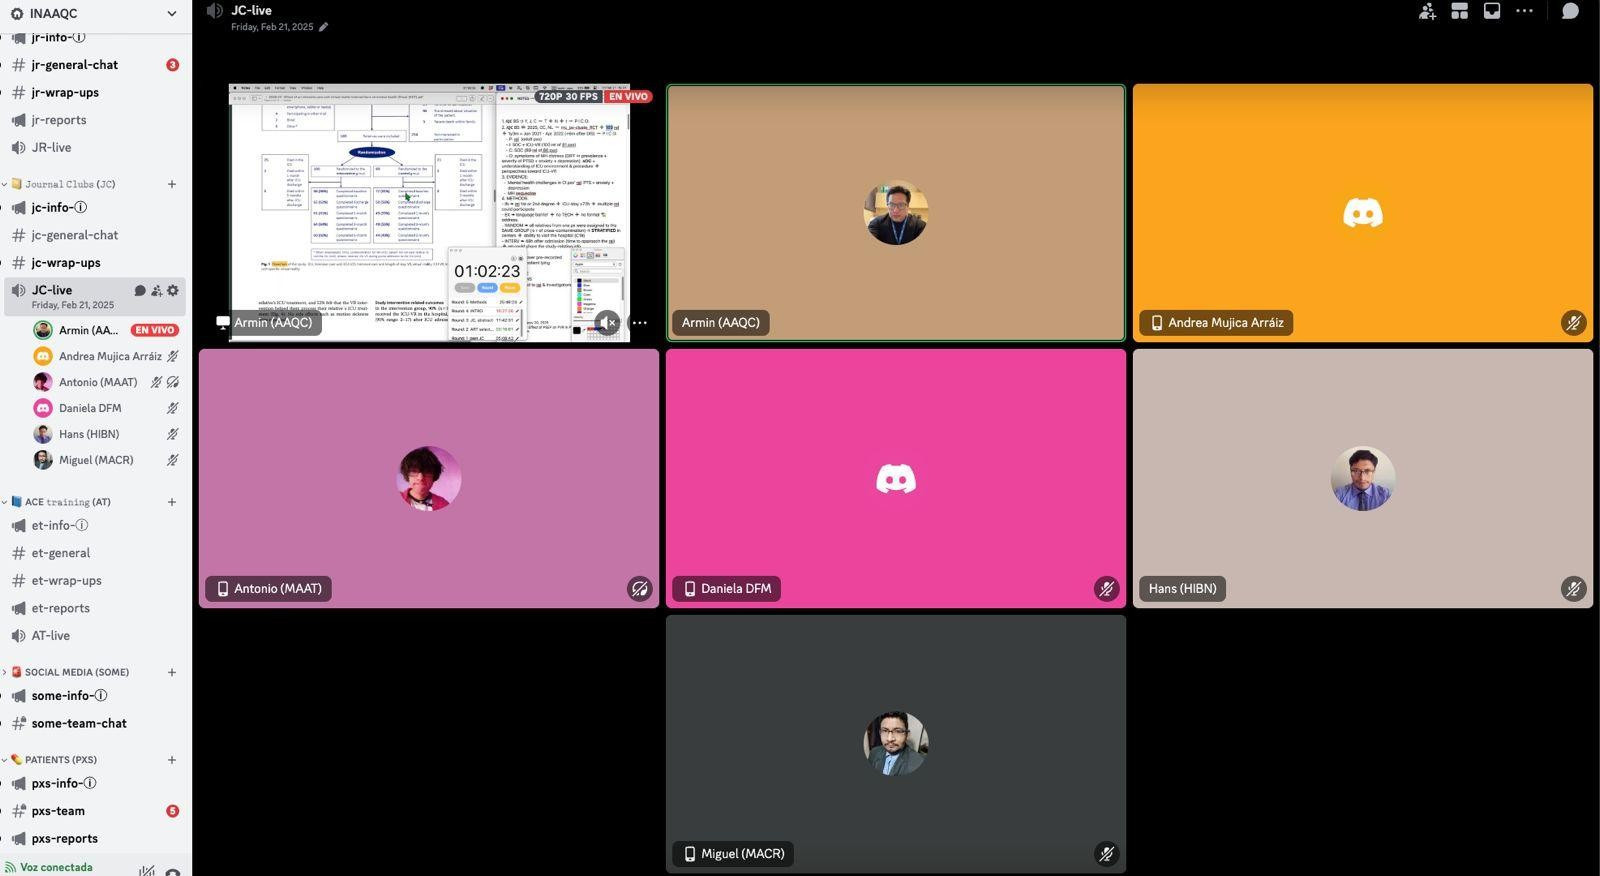Switch the video layout with the grid icon

pyautogui.click(x=1459, y=11)
